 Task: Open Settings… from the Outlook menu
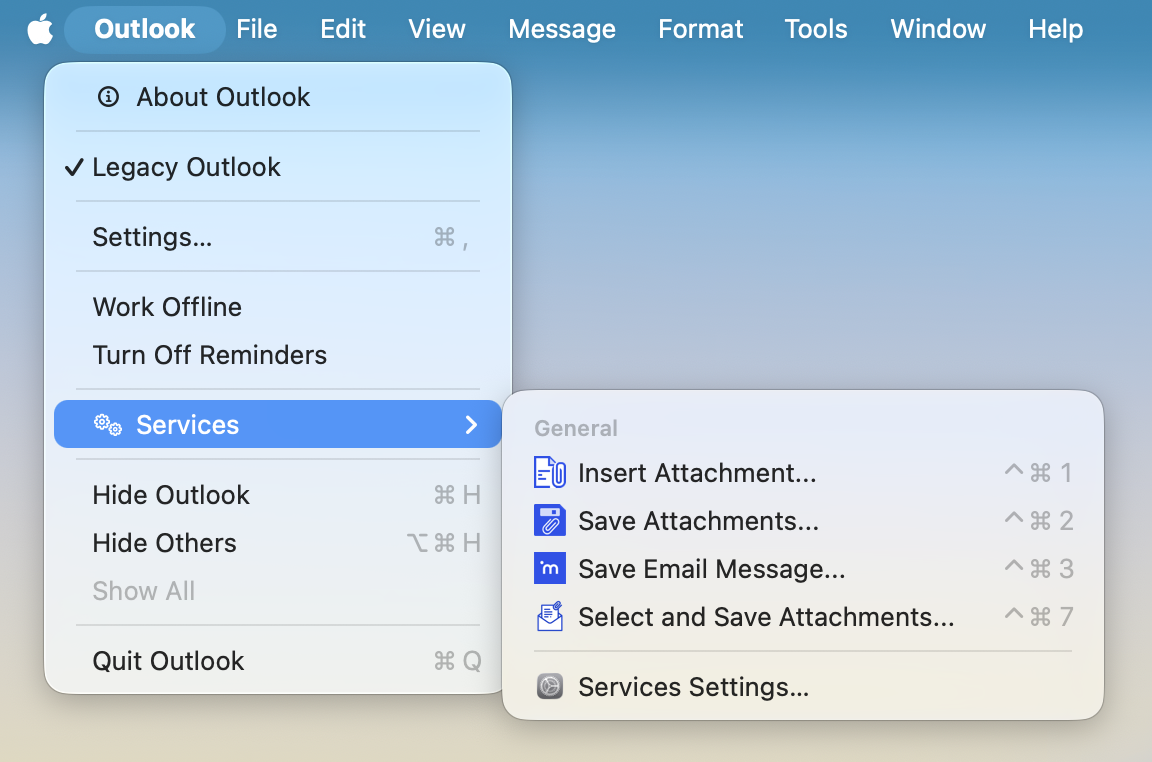coord(278,237)
